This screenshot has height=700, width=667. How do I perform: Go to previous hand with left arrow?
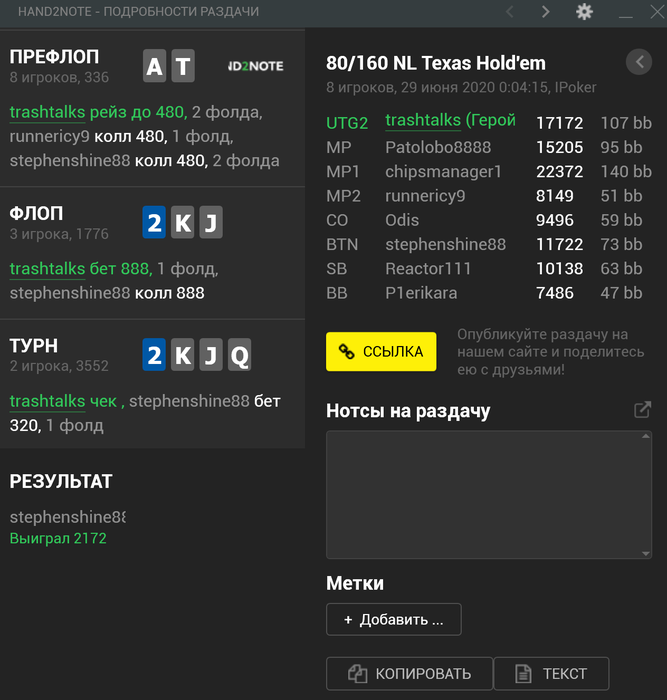509,11
